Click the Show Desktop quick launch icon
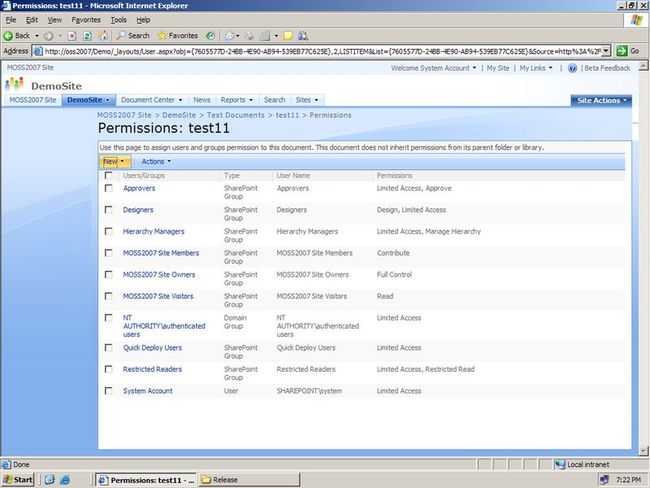 [x=49, y=480]
